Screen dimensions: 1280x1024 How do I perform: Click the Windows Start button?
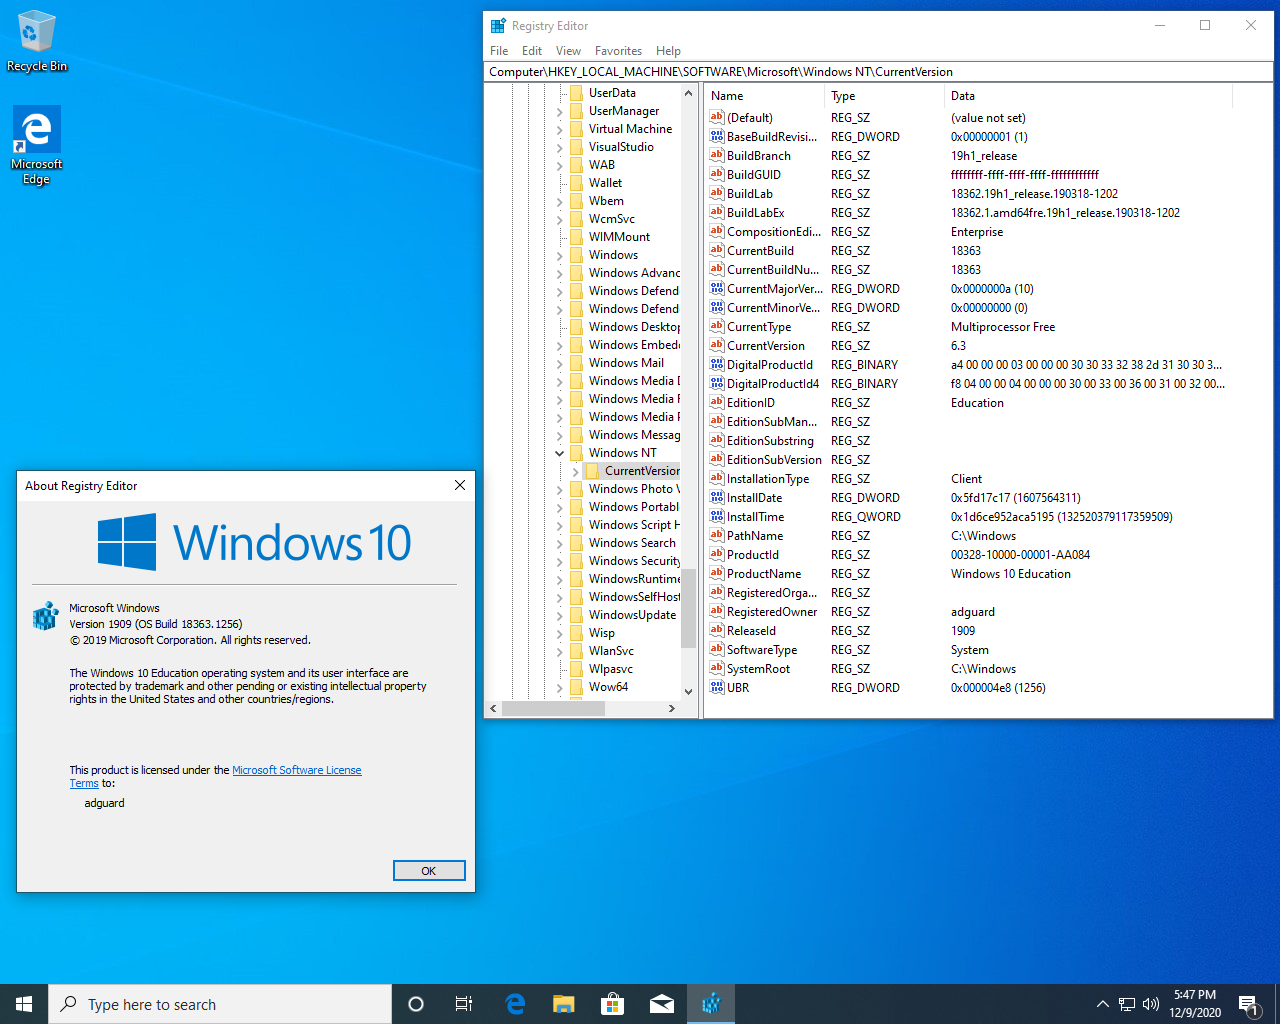coord(24,1004)
